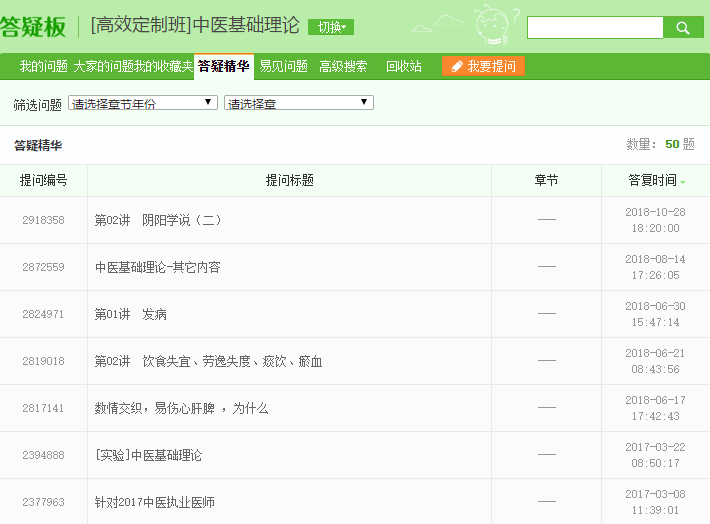Expand the 请选择章 chapter dropdown

pyautogui.click(x=299, y=103)
